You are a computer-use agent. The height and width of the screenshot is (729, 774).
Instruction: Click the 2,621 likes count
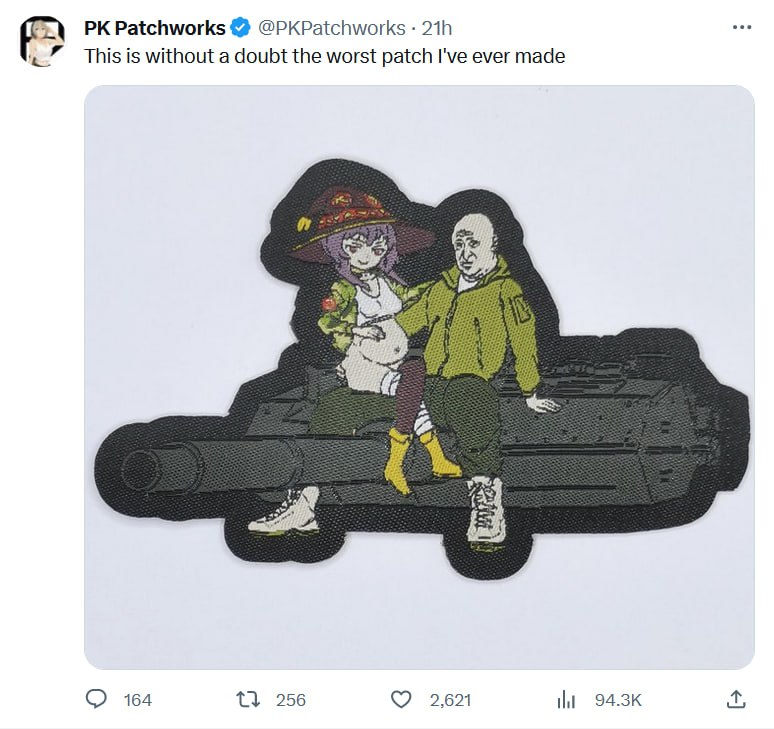pos(450,700)
